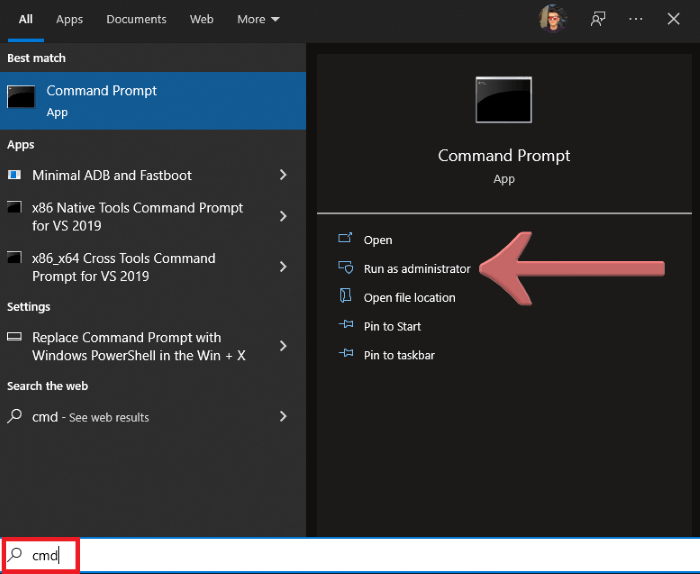Click the Run as administrator shield icon
Image resolution: width=700 pixels, height=574 pixels.
(346, 267)
